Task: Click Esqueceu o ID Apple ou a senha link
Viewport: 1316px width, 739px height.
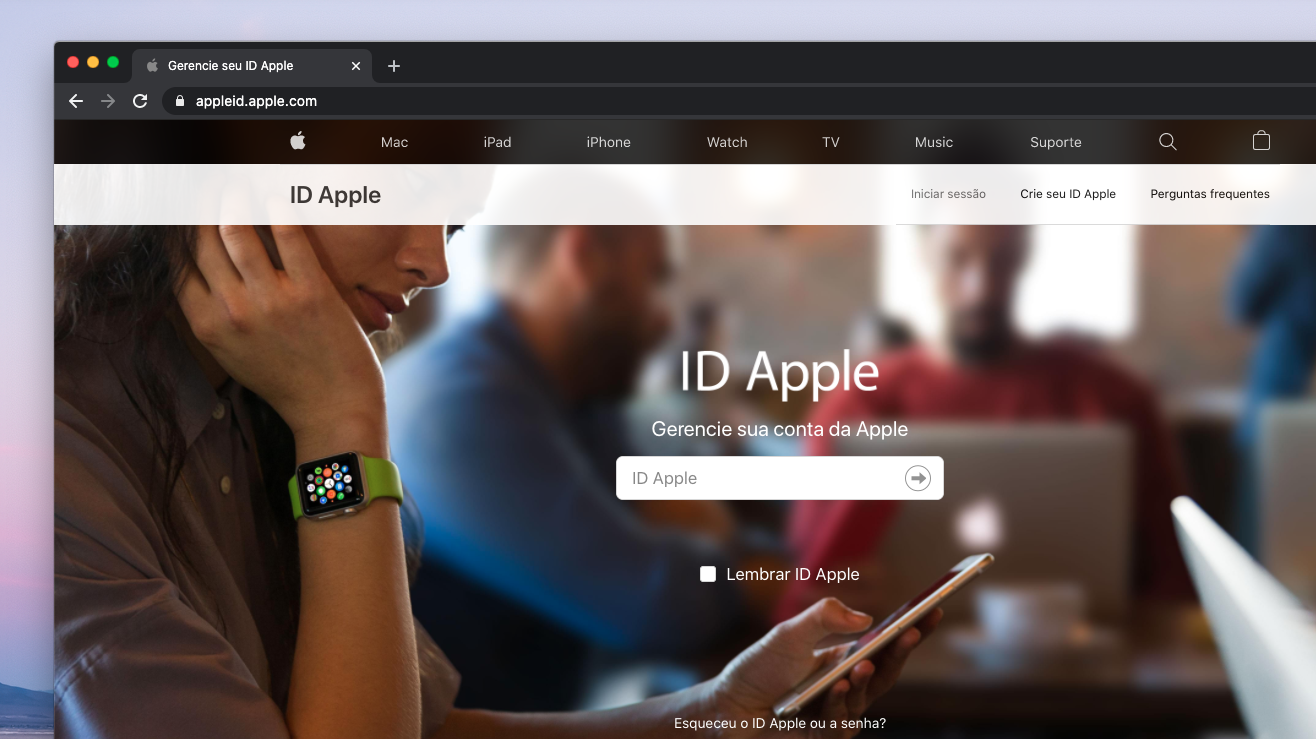Action: [780, 723]
